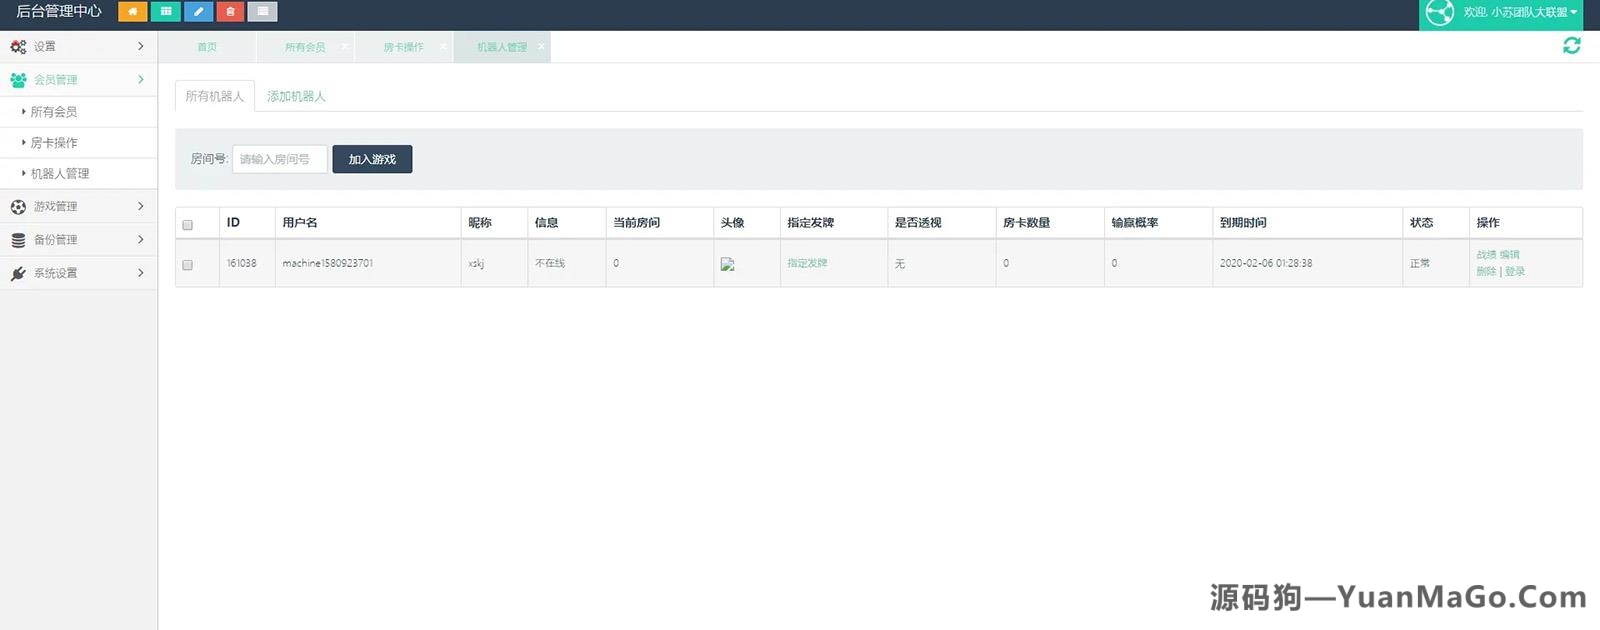1600x630 pixels.
Task: Click the 战绩 link in the 操作 column
Action: [x=1486, y=255]
